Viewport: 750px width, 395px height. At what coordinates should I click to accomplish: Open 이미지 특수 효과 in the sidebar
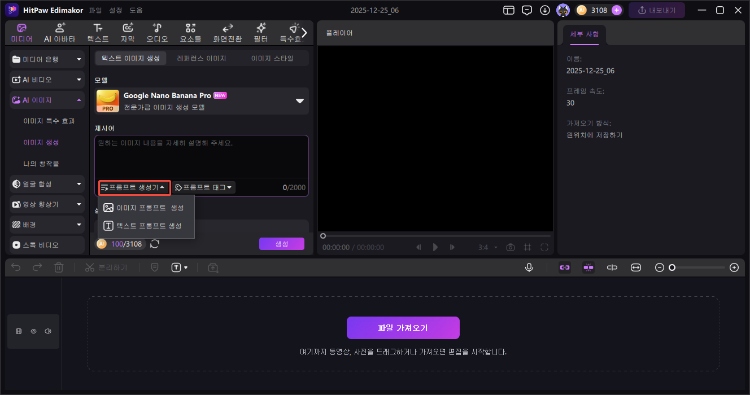[x=49, y=121]
